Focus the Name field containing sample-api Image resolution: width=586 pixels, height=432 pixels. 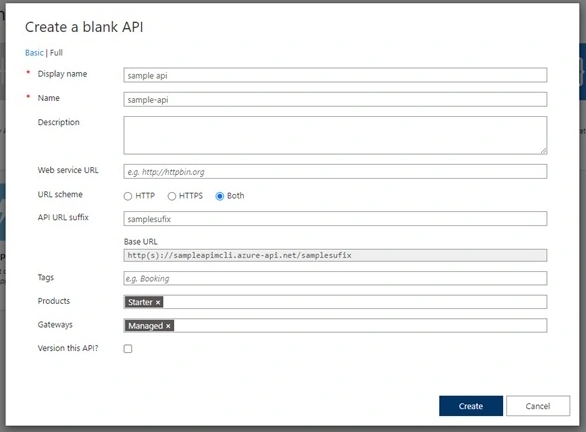tap(335, 99)
